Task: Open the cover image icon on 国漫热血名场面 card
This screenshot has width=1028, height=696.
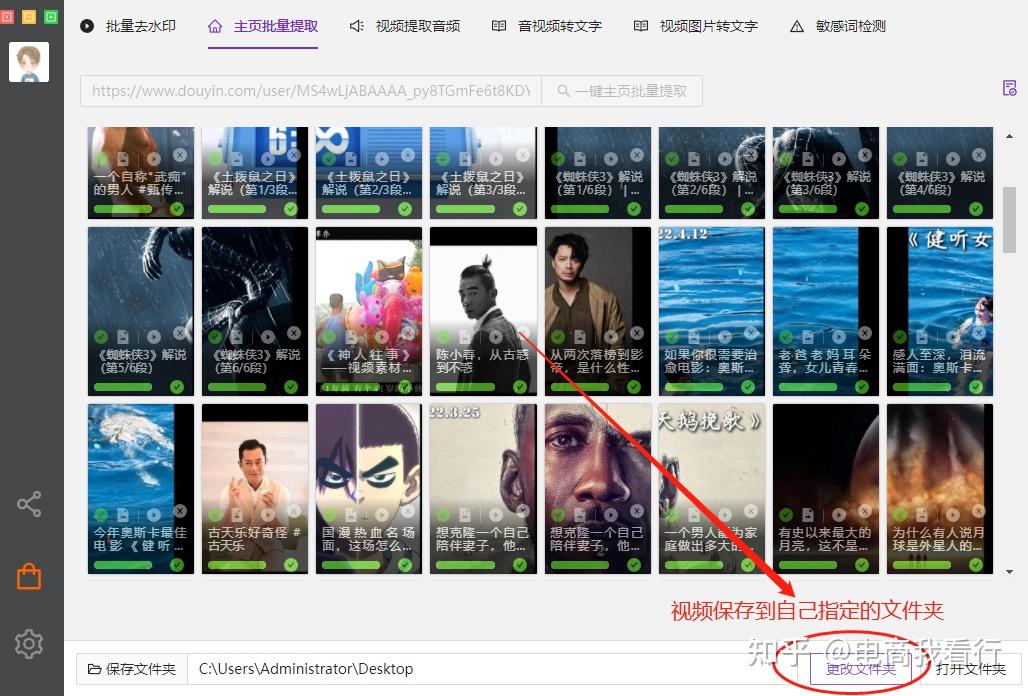Action: (x=351, y=515)
